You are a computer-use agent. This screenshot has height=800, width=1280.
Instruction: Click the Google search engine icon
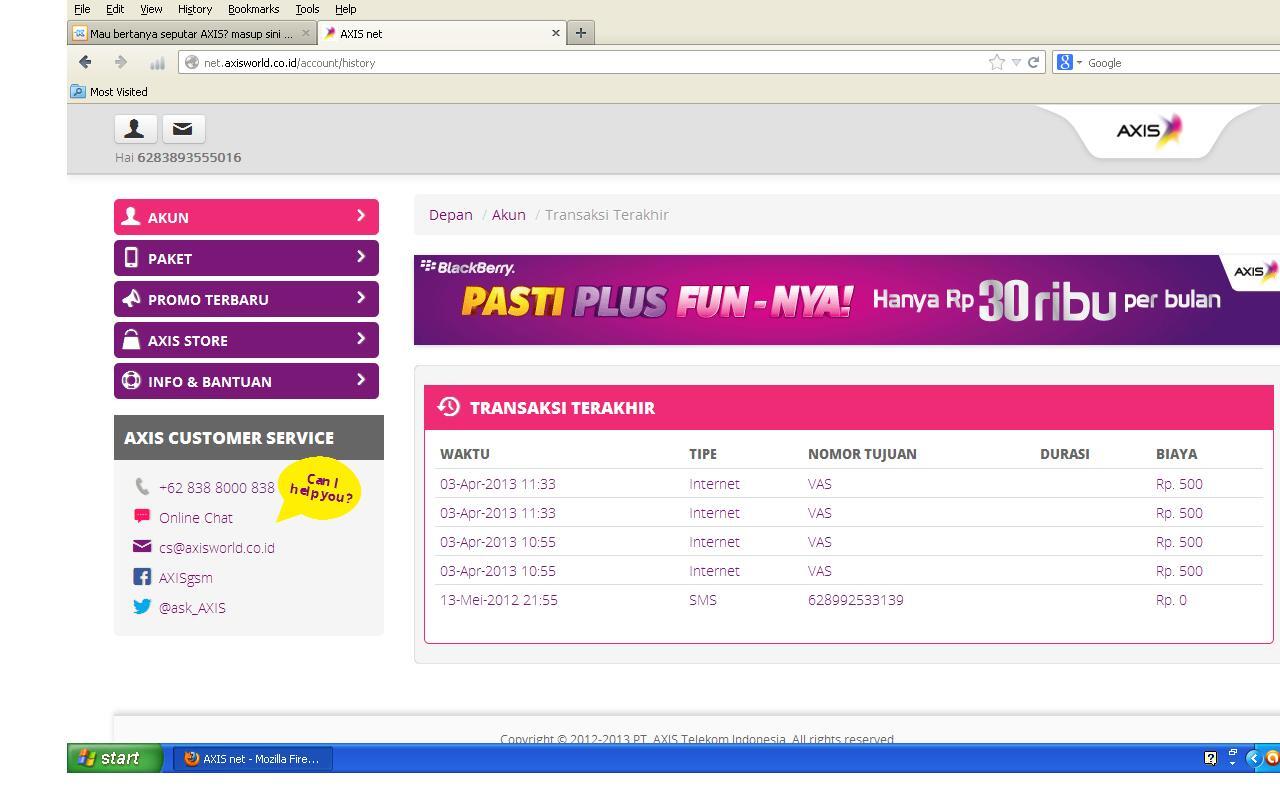coord(1065,62)
